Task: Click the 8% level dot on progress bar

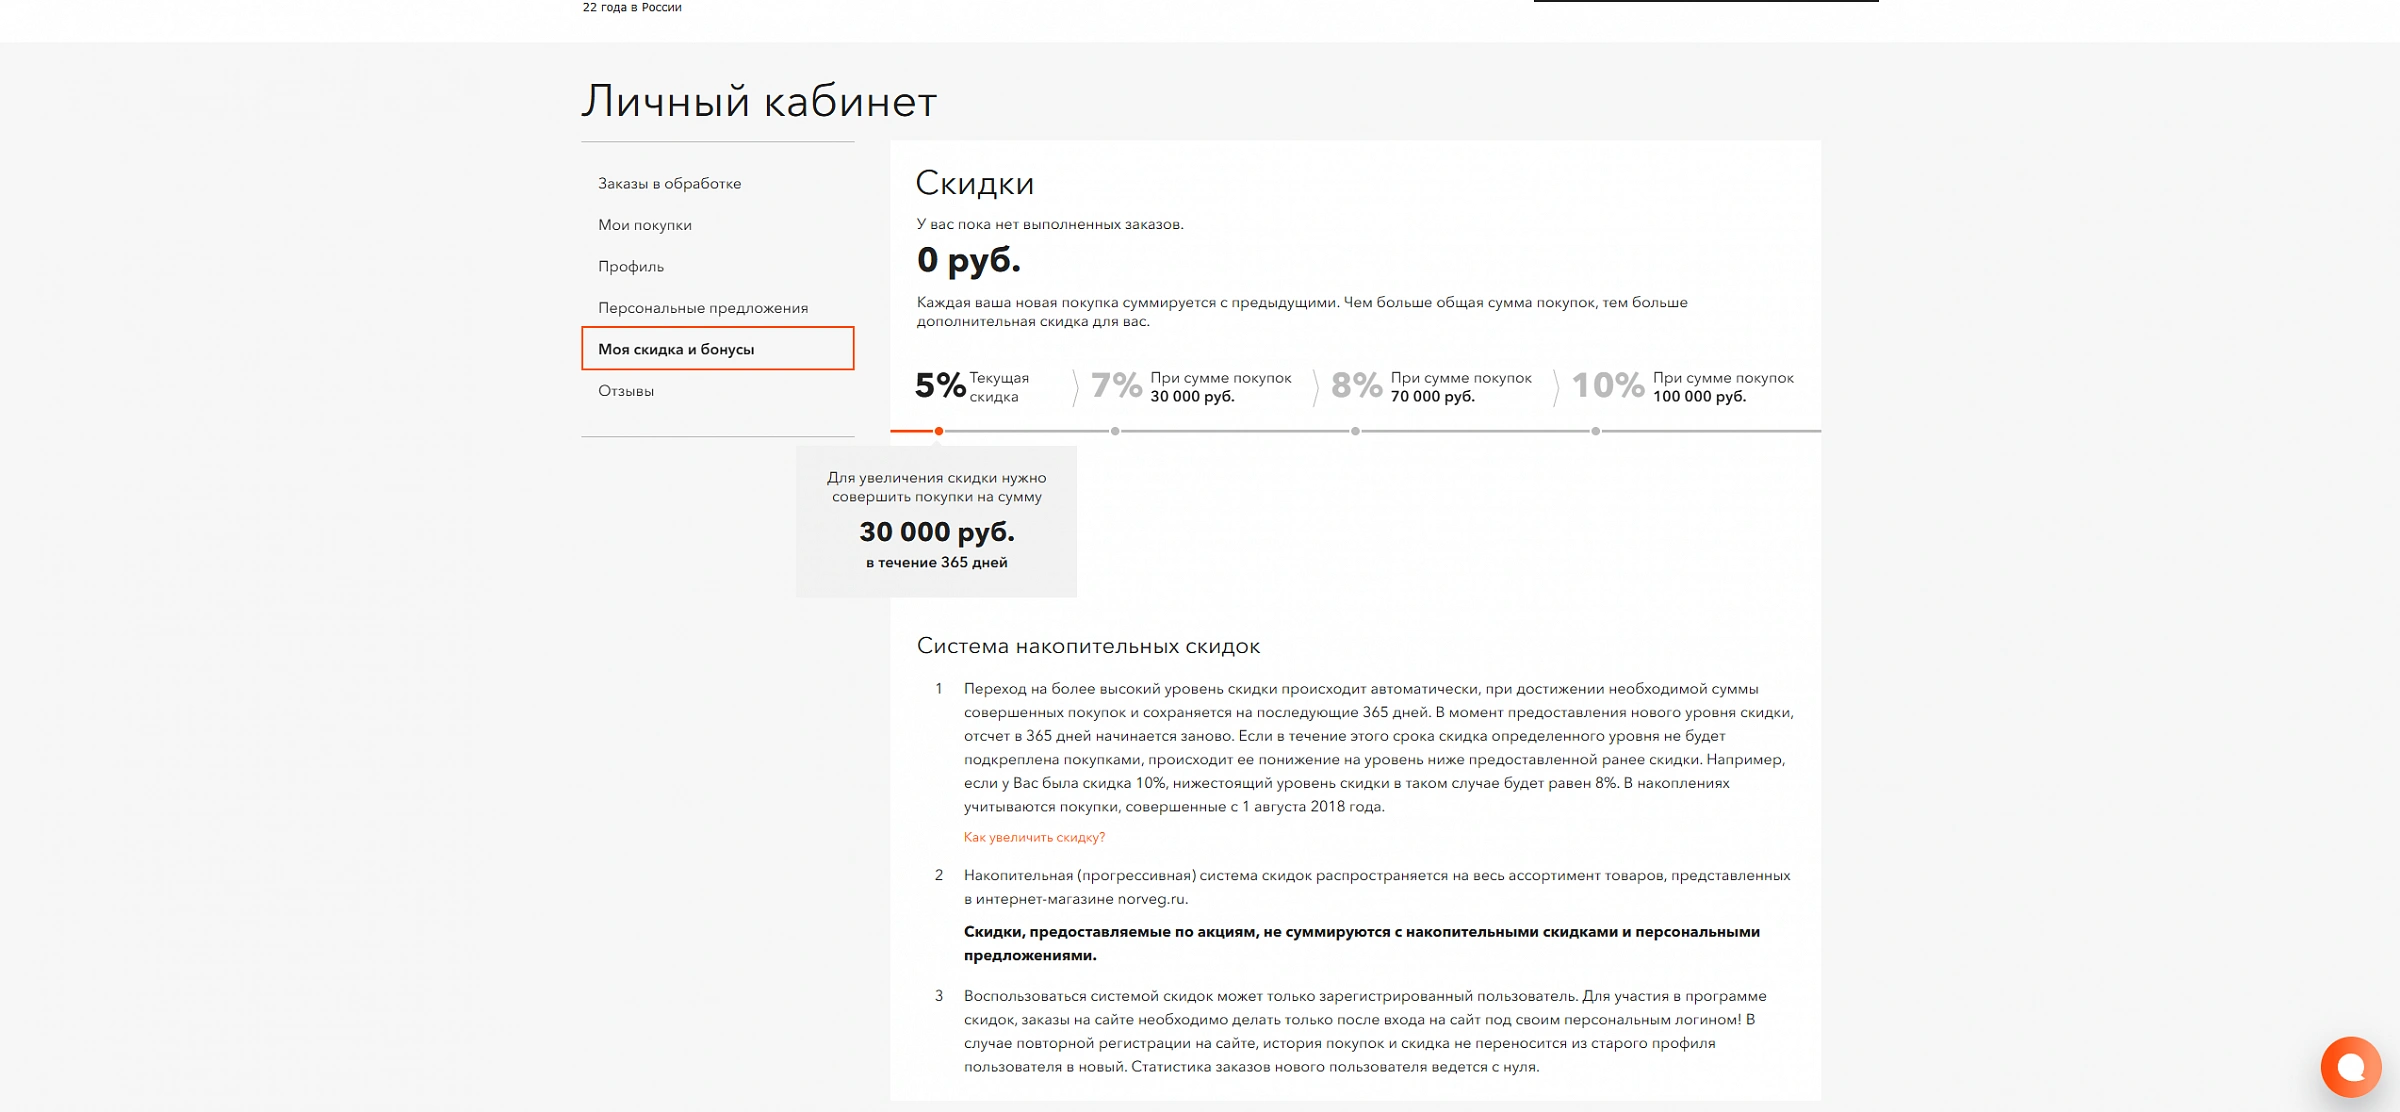Action: (1355, 431)
